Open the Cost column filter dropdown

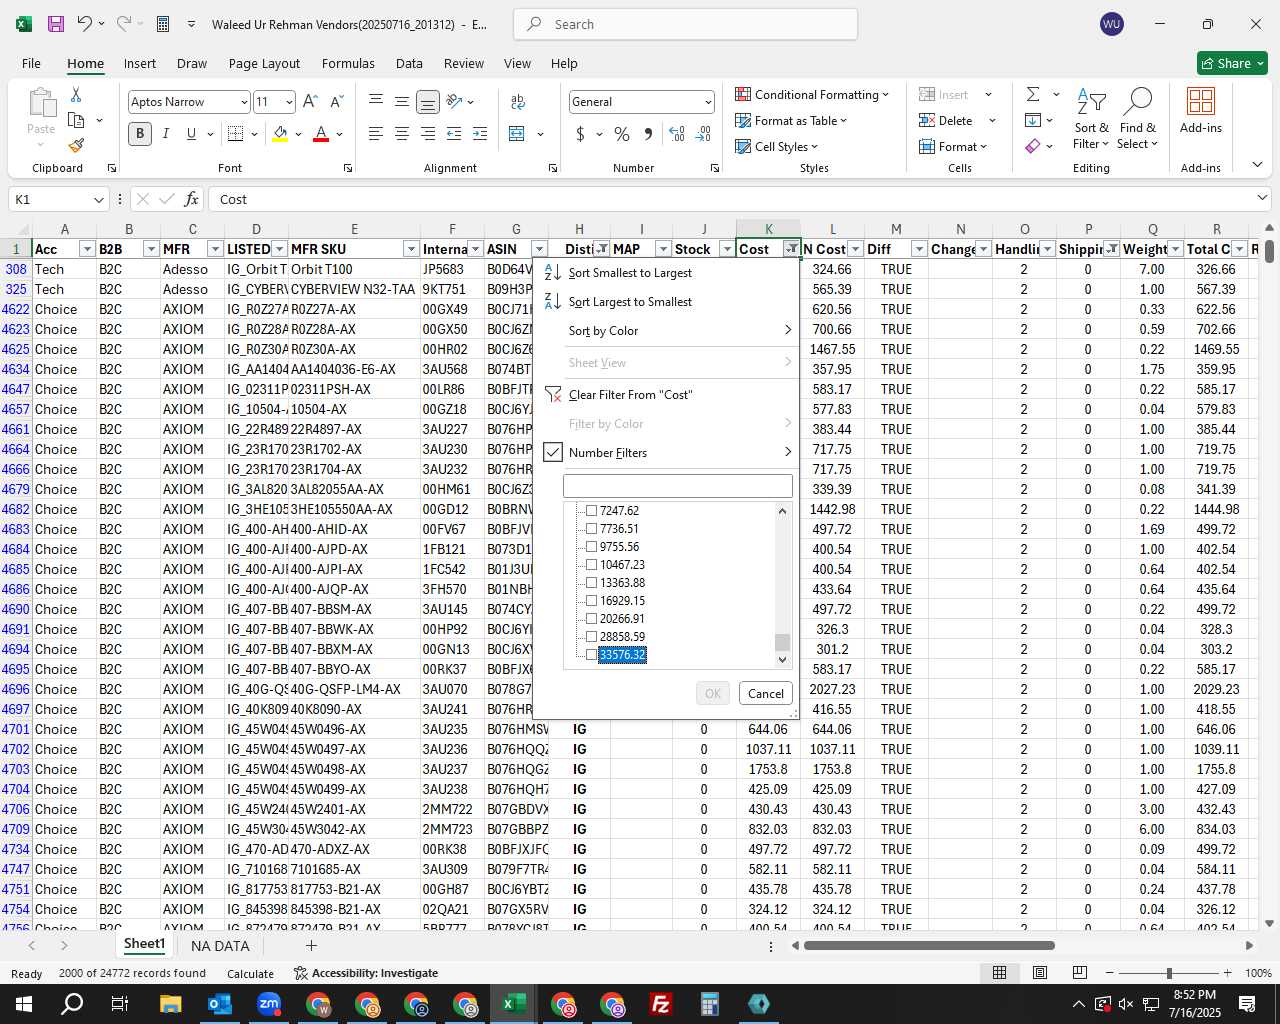tap(791, 249)
